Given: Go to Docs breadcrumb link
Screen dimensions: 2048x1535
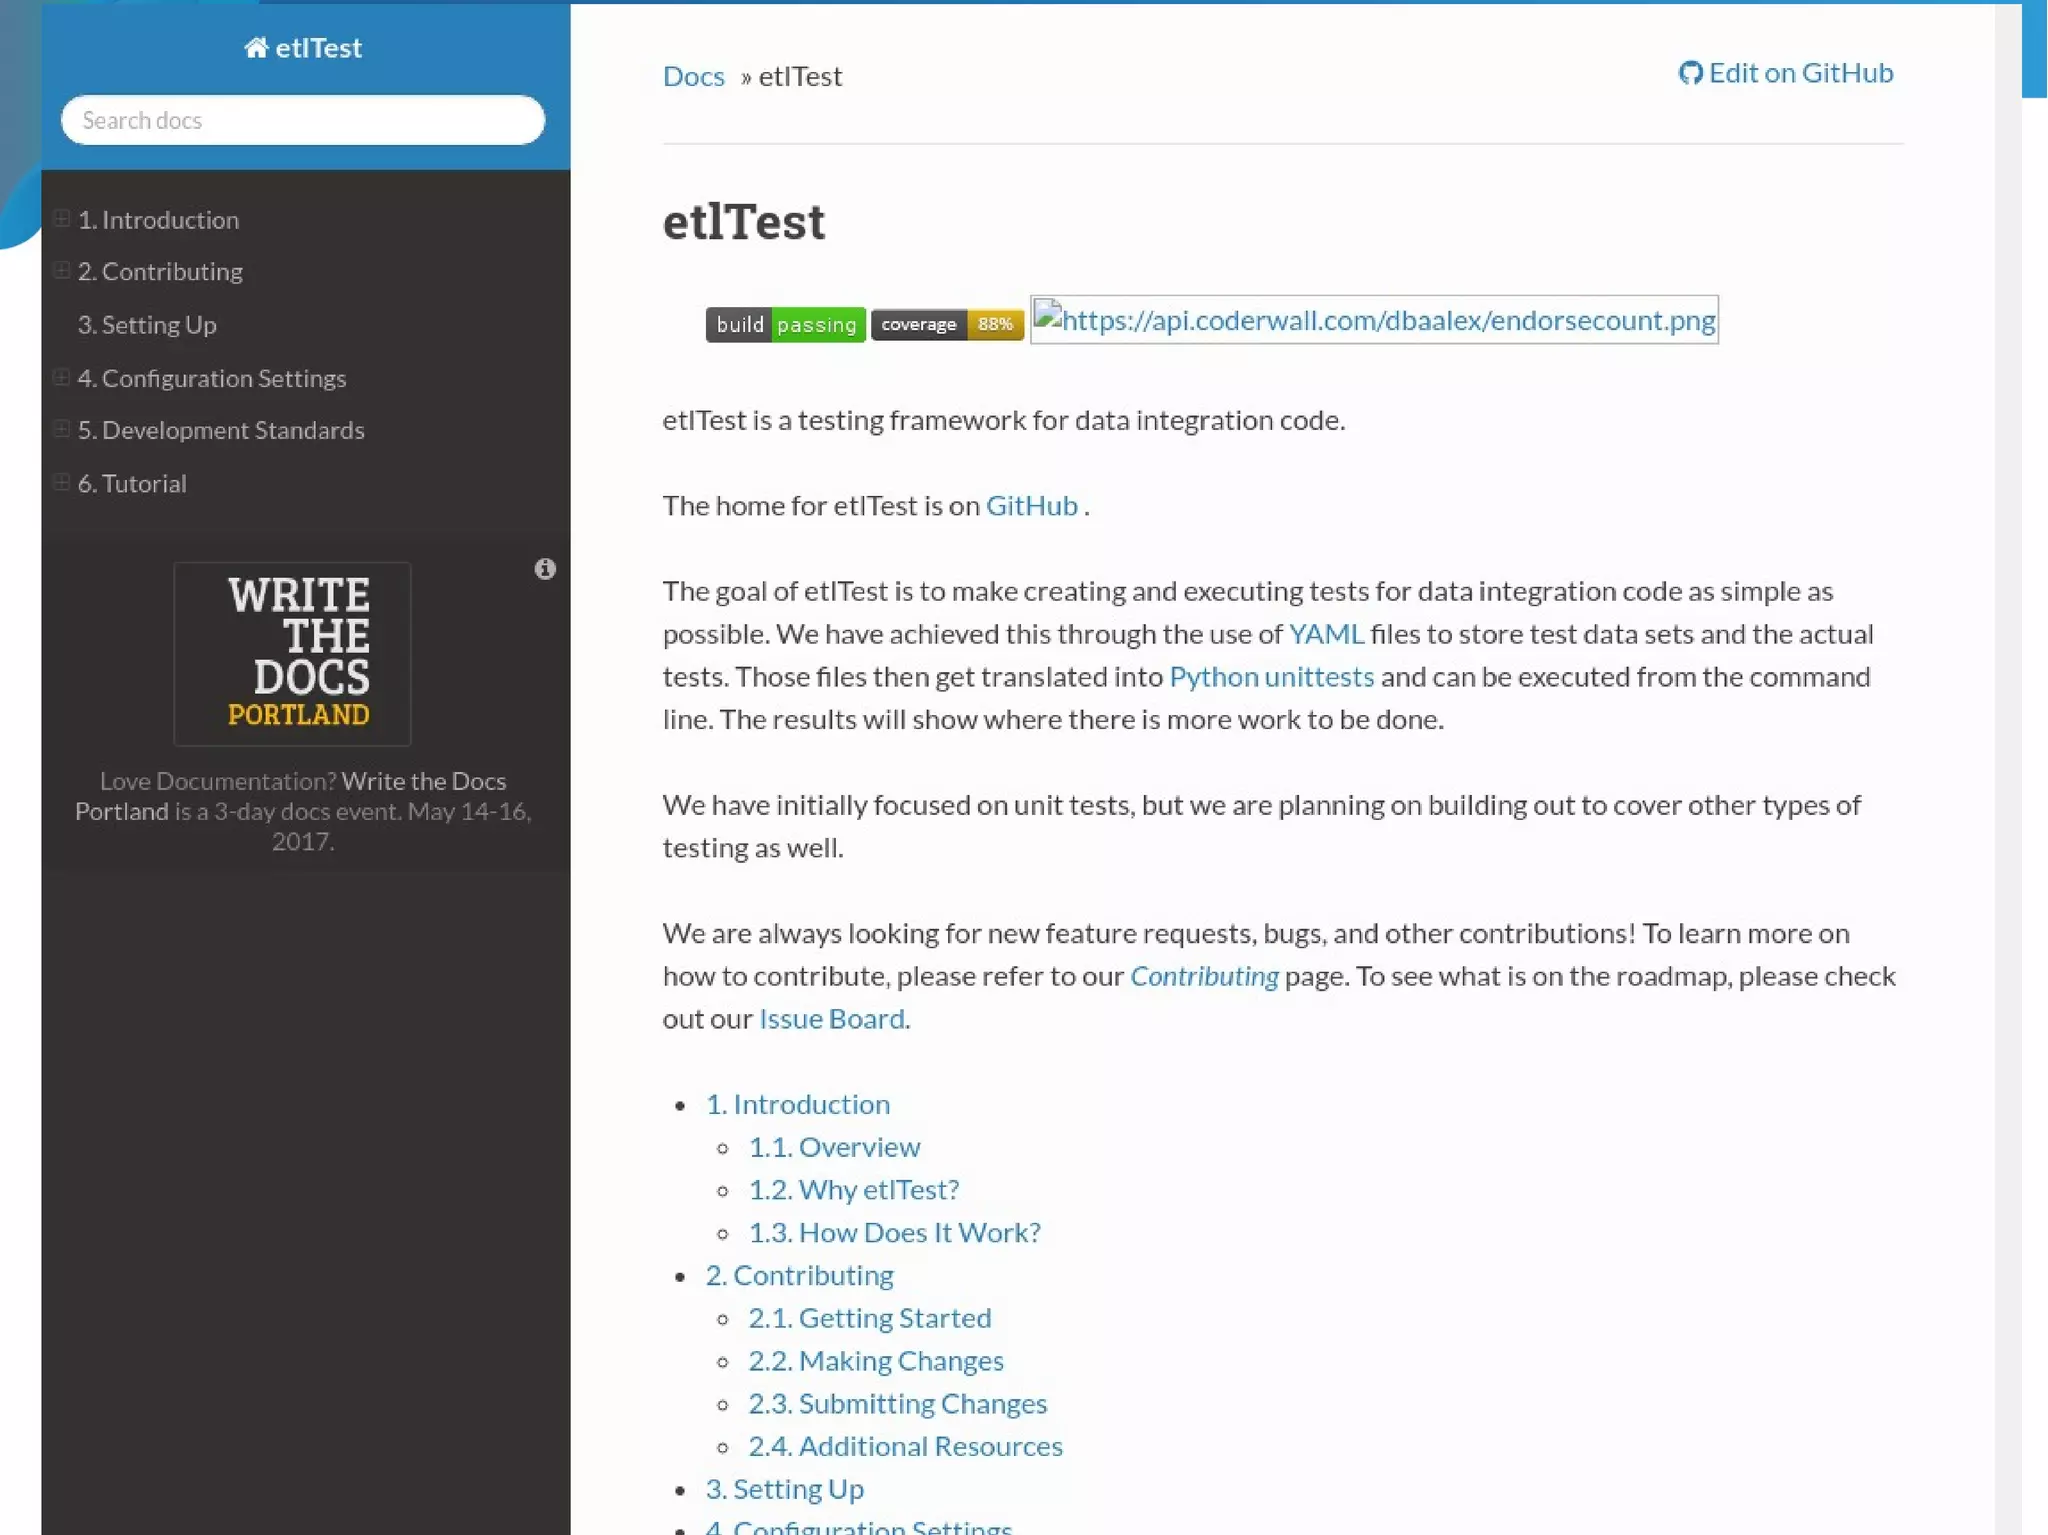Looking at the screenshot, I should [693, 77].
